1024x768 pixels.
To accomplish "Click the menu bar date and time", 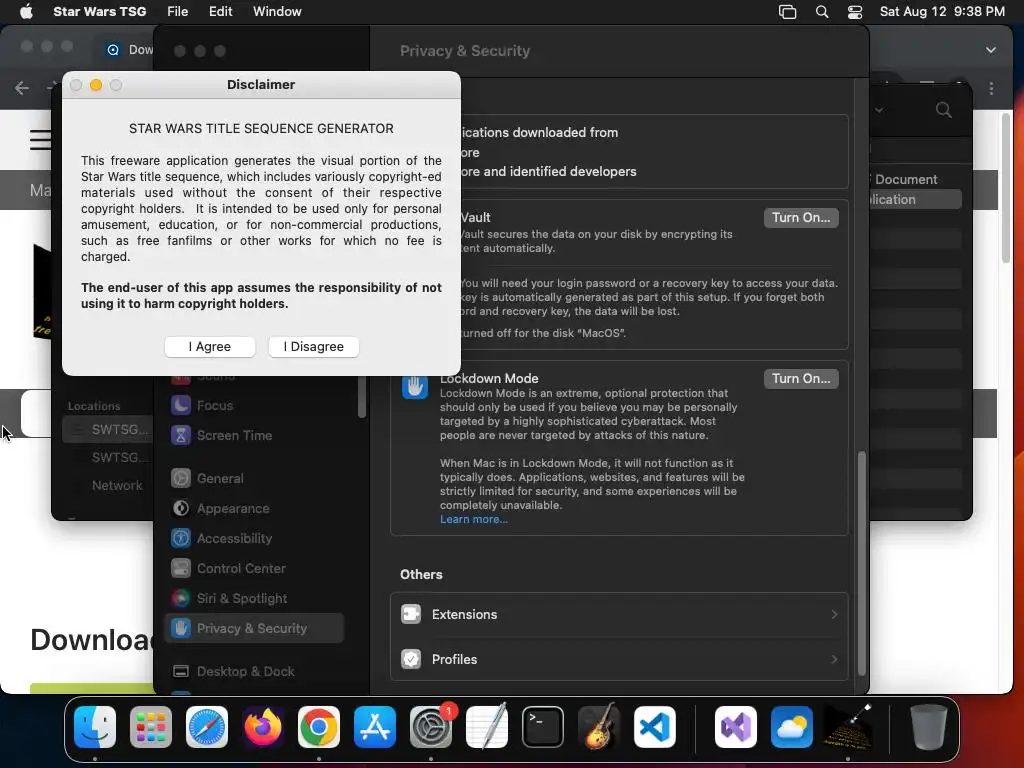I will click(x=942, y=12).
